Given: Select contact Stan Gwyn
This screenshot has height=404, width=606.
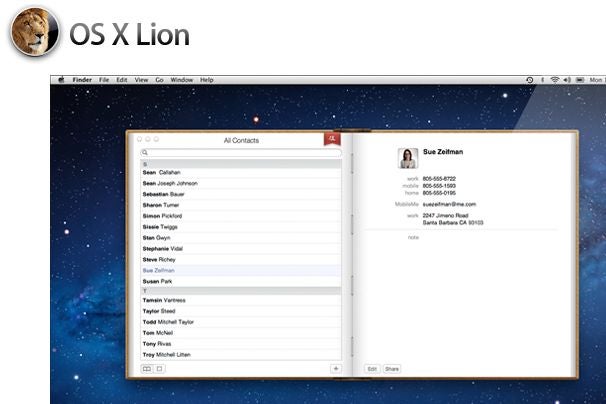Looking at the screenshot, I should [241, 238].
